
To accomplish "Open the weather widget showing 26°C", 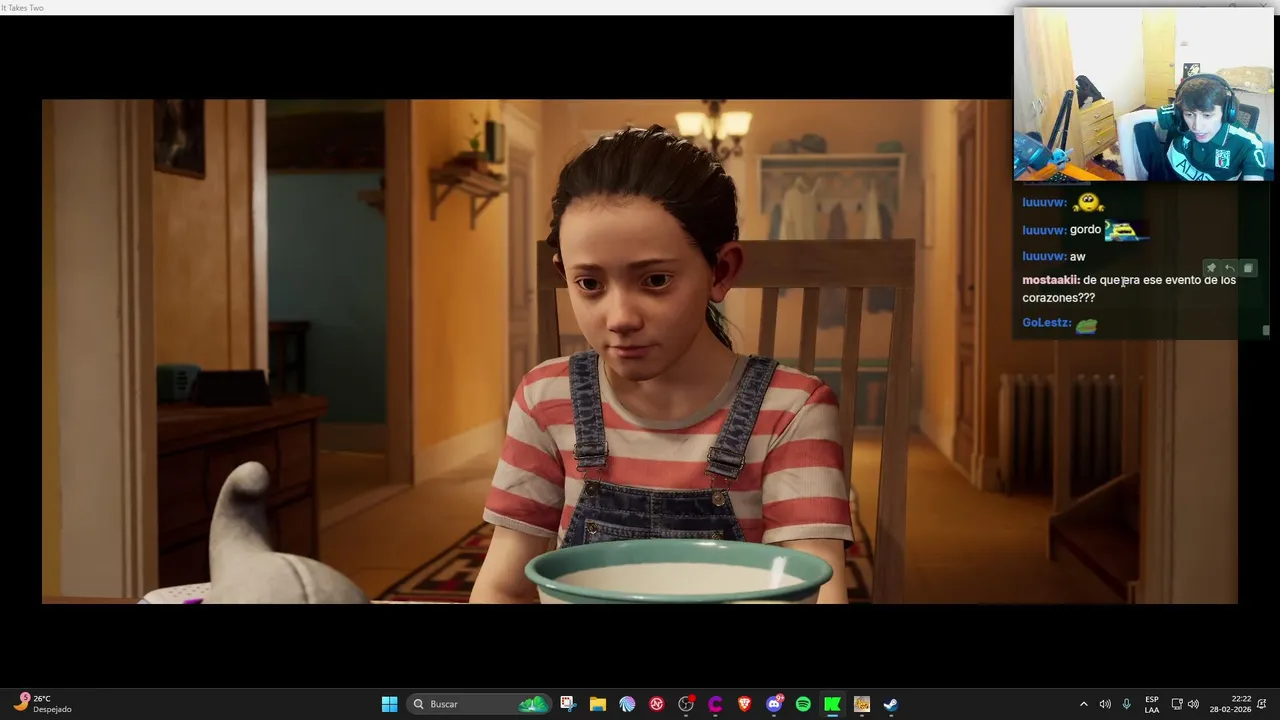I will [44, 704].
